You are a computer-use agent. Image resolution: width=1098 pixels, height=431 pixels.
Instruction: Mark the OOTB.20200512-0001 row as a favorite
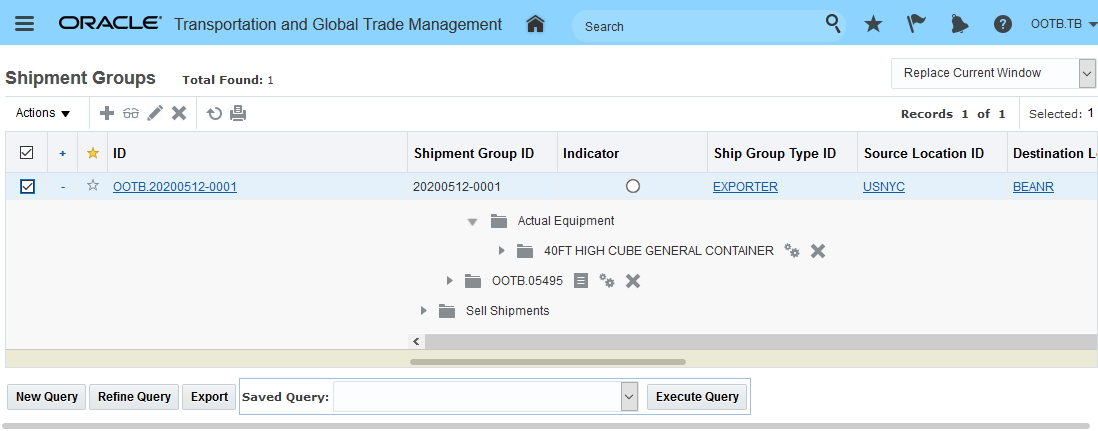point(93,186)
